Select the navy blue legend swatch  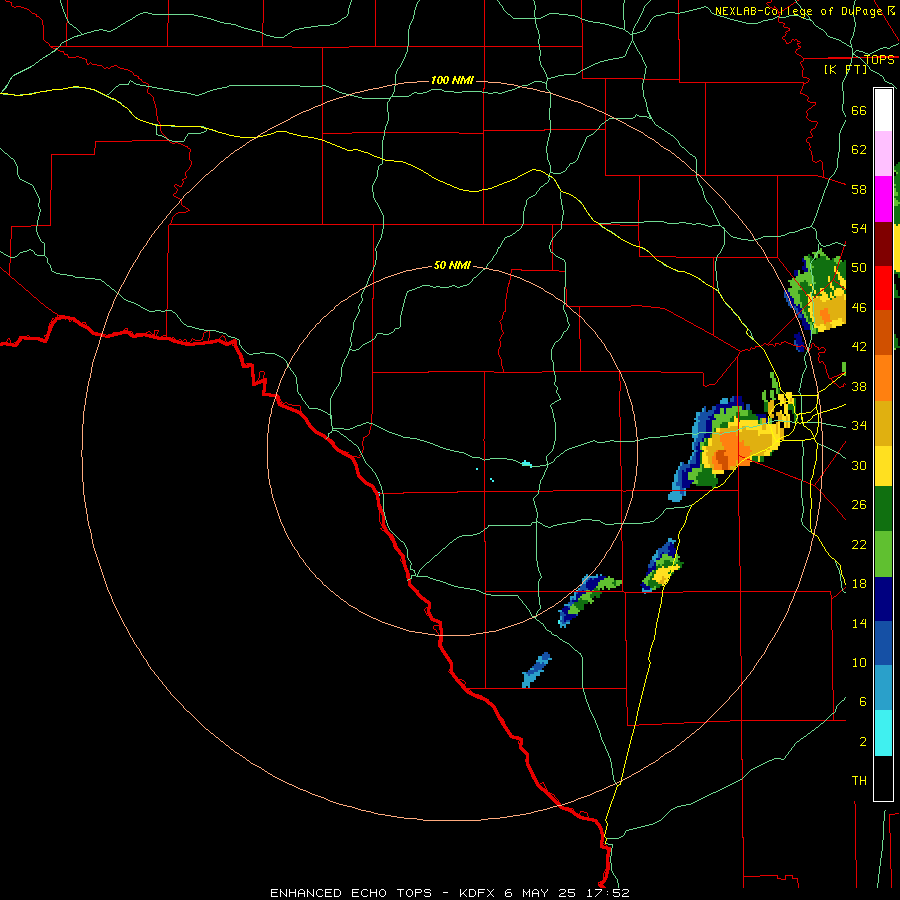(883, 599)
